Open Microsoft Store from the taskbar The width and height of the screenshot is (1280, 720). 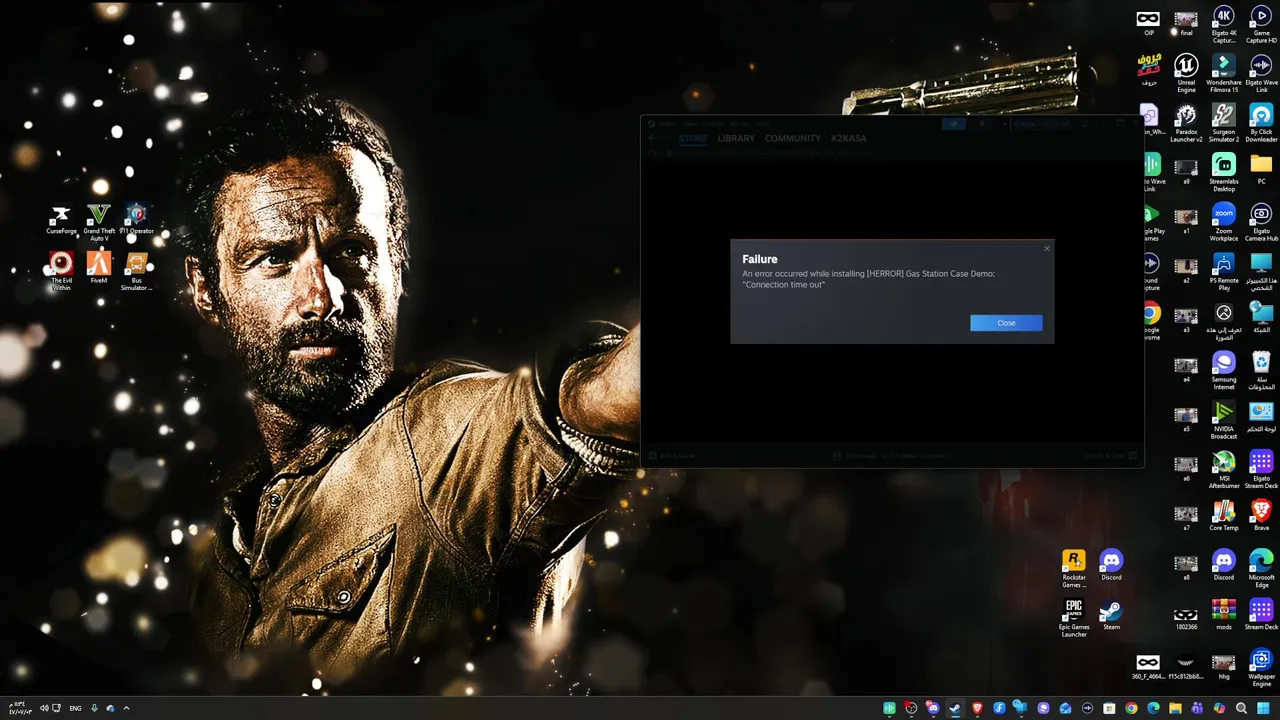coord(1109,708)
